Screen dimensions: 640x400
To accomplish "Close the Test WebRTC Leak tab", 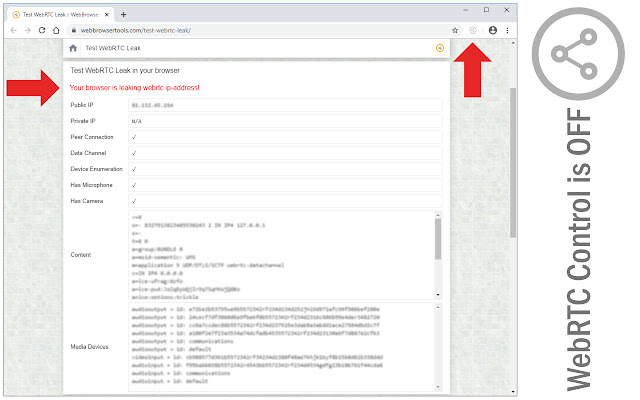I will pyautogui.click(x=107, y=15).
